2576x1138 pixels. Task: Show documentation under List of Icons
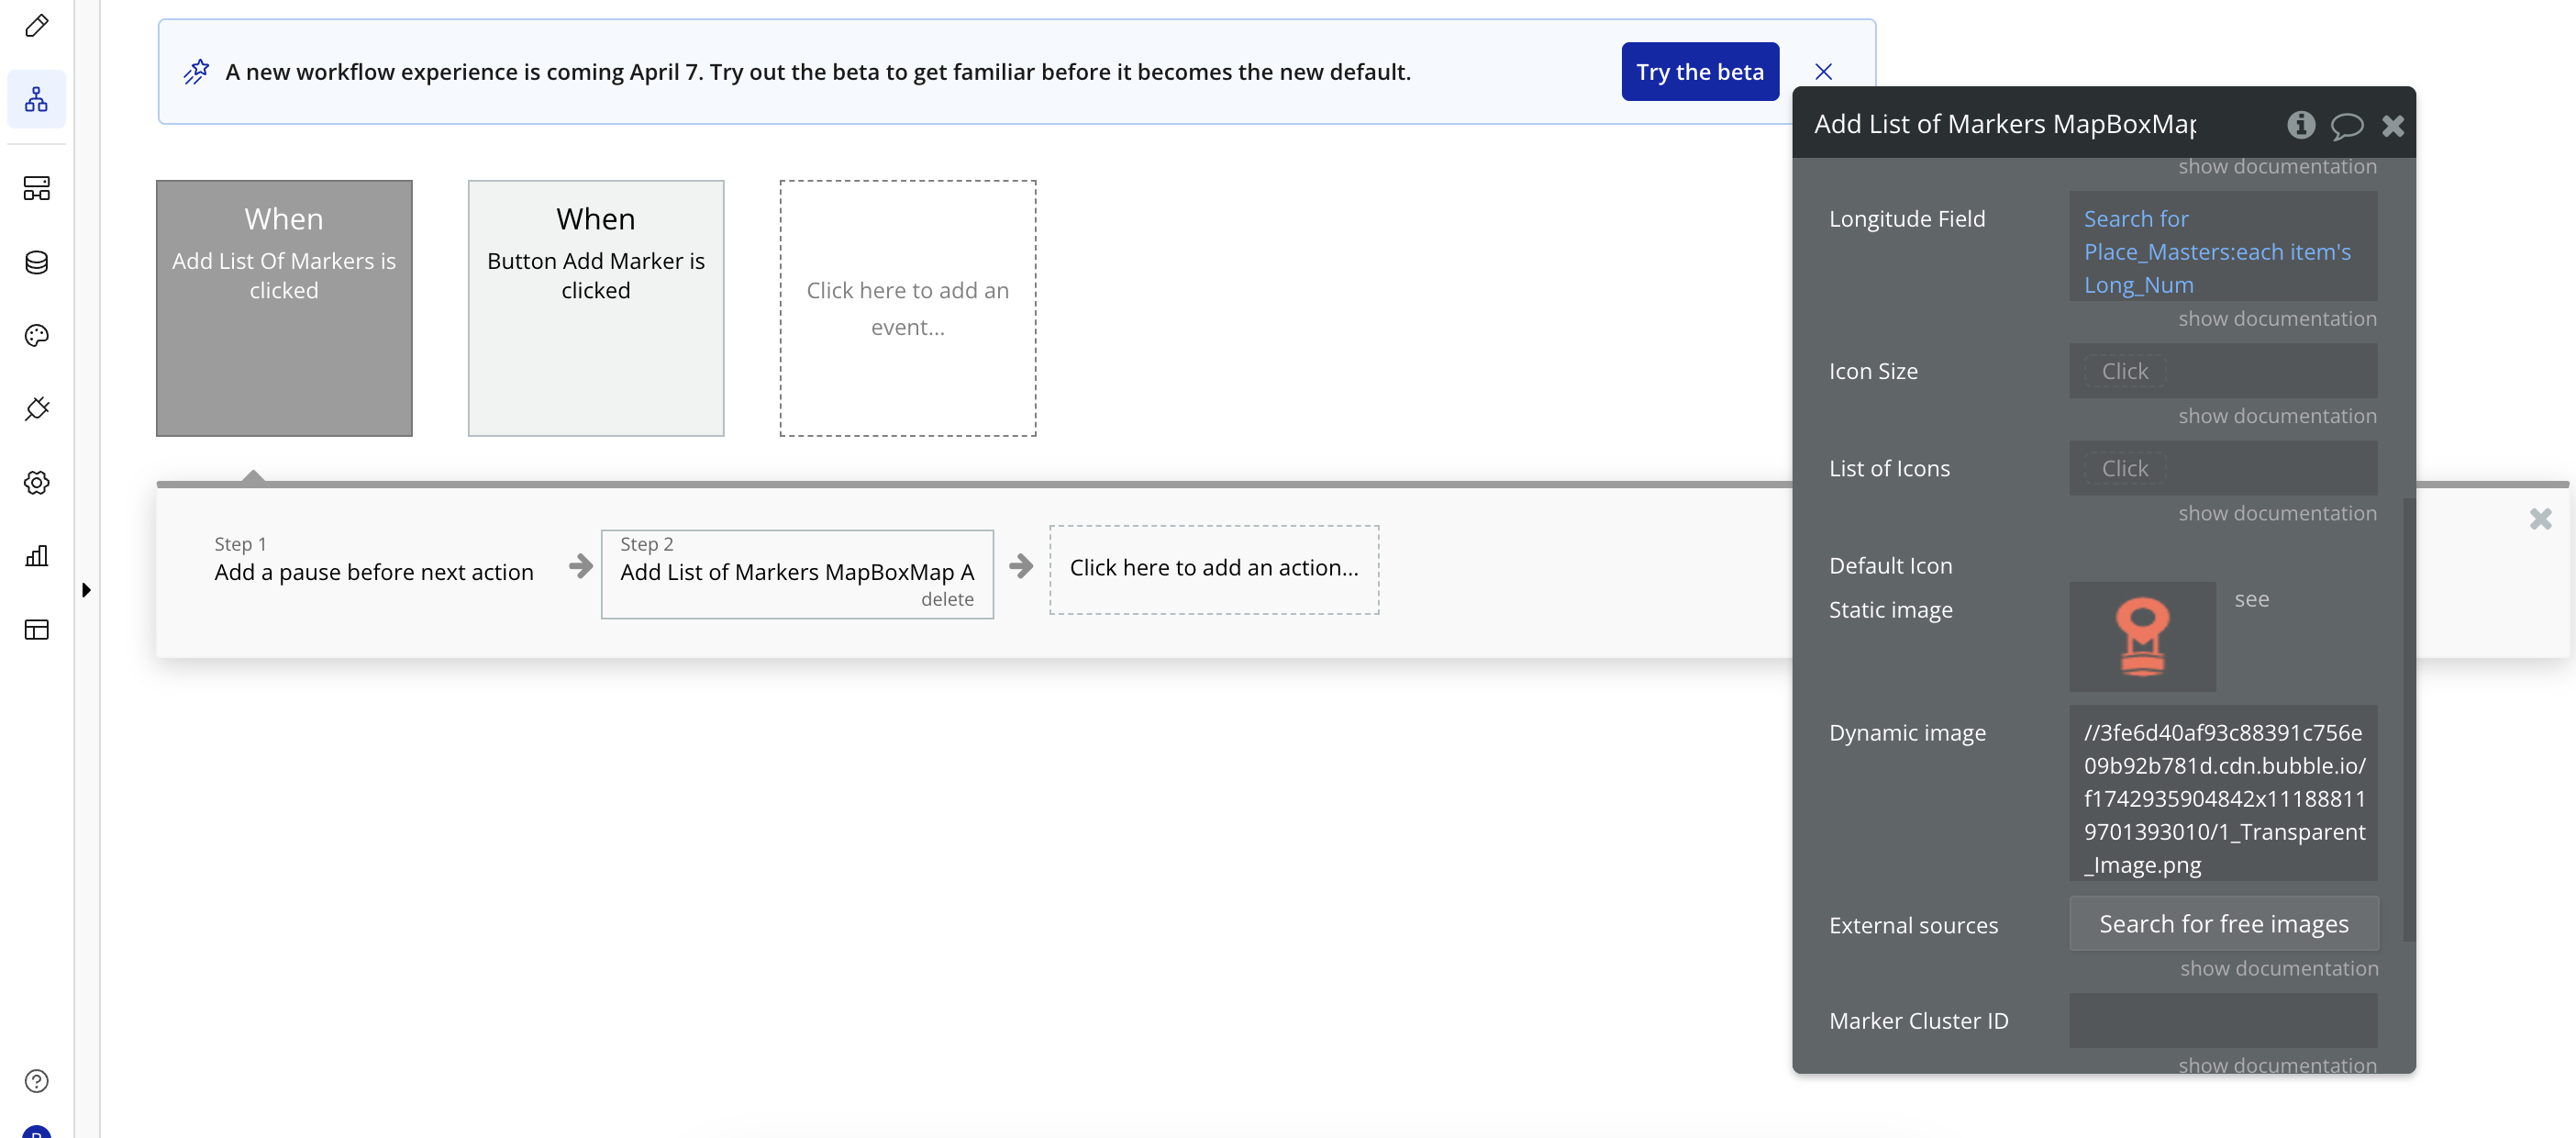[2277, 513]
